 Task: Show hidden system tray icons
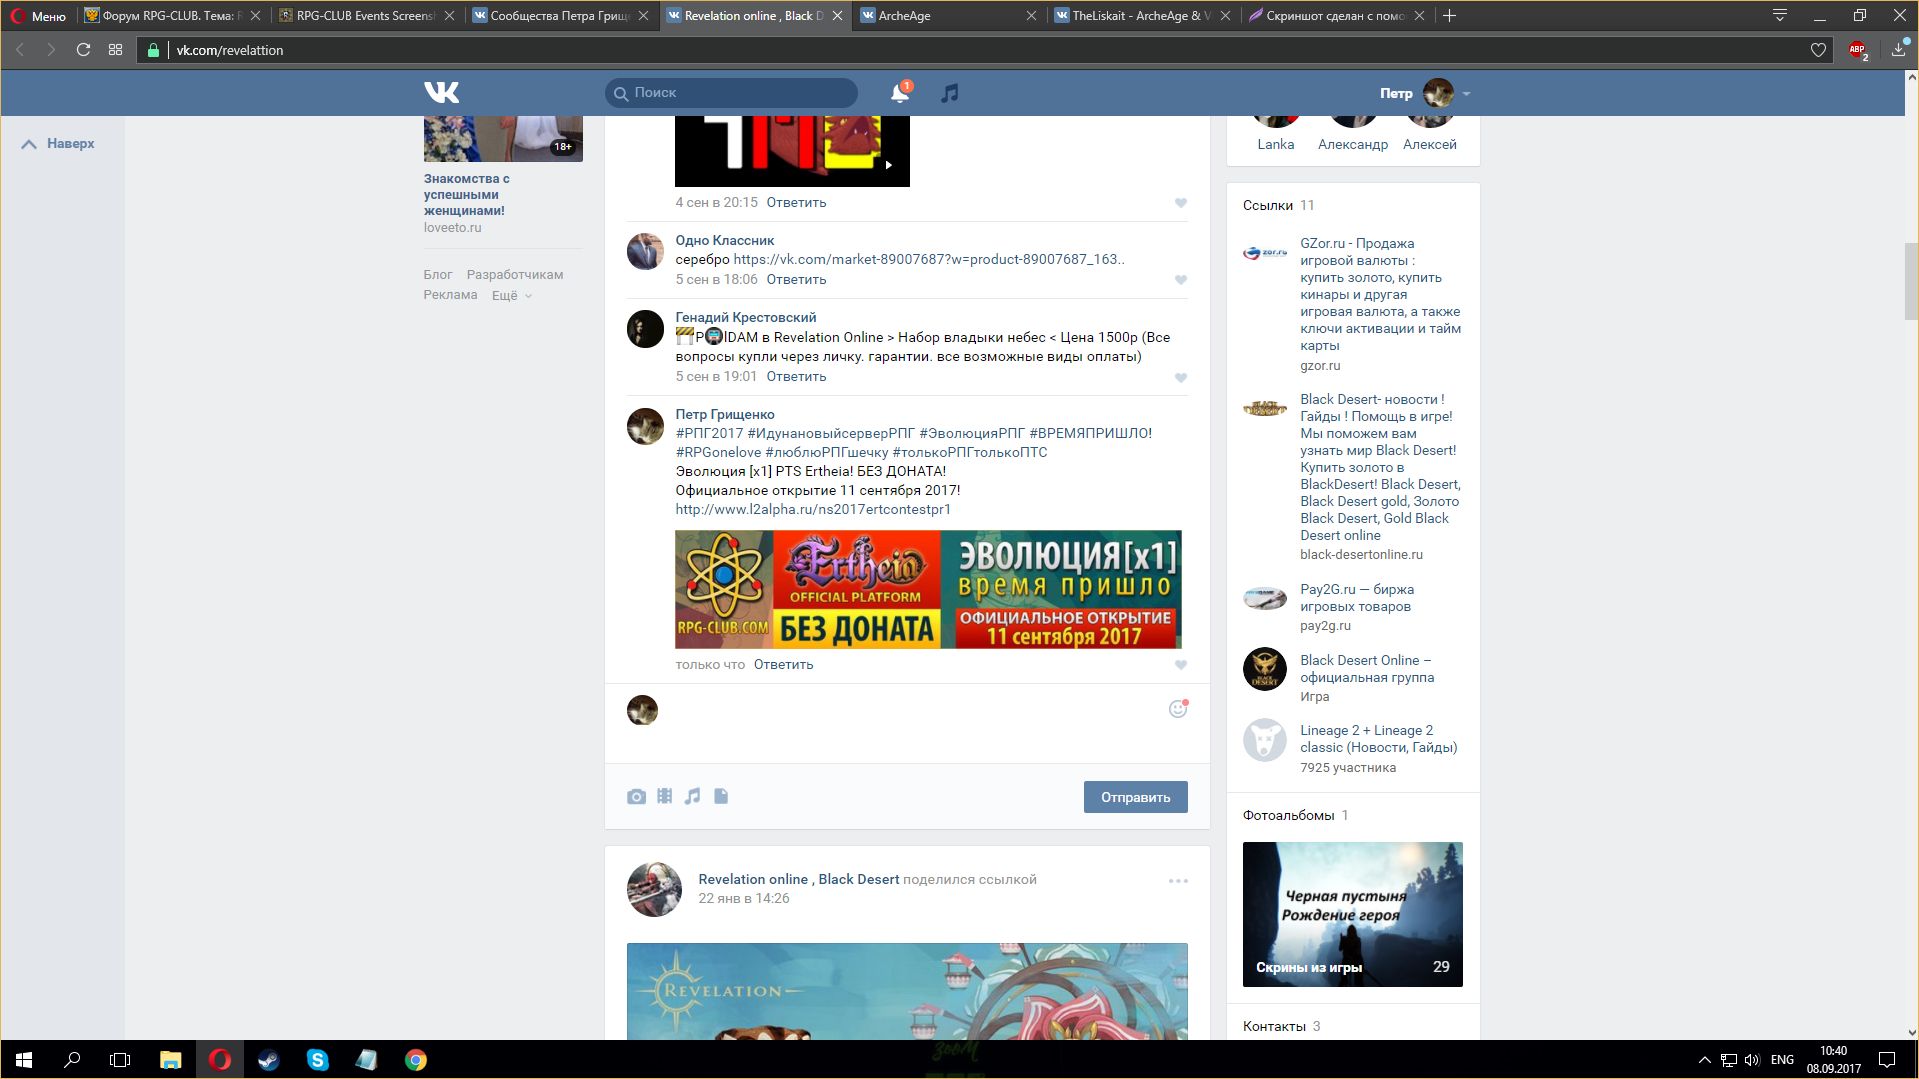[1704, 1060]
